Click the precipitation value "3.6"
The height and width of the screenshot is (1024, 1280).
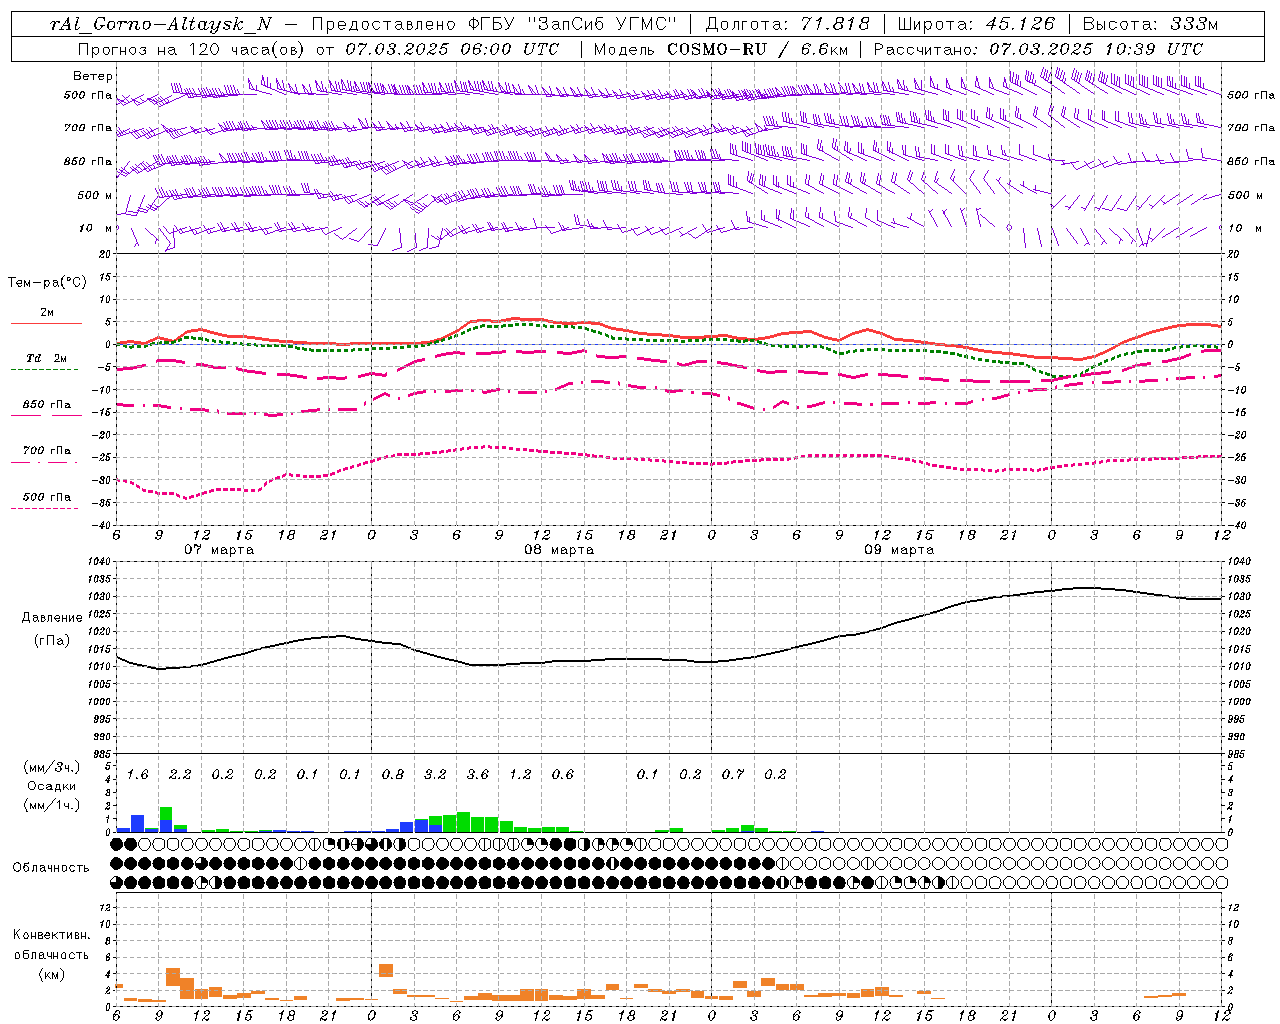(478, 774)
